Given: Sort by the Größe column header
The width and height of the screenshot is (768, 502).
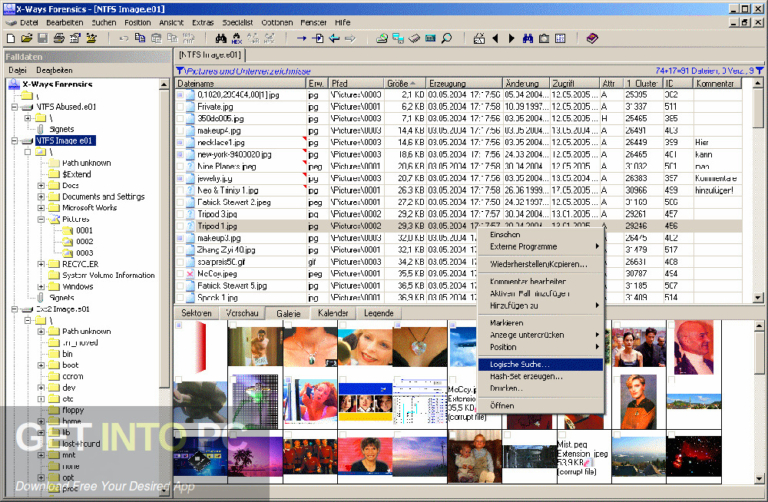Looking at the screenshot, I should 404,84.
